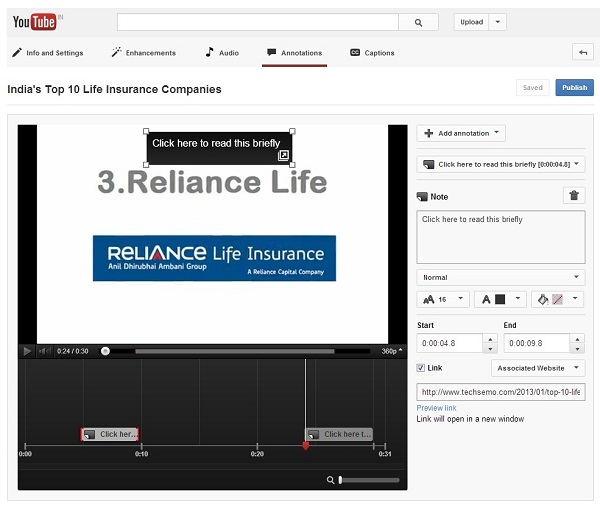Click the link URL field
The width and height of the screenshot is (600, 508).
pyautogui.click(x=501, y=392)
